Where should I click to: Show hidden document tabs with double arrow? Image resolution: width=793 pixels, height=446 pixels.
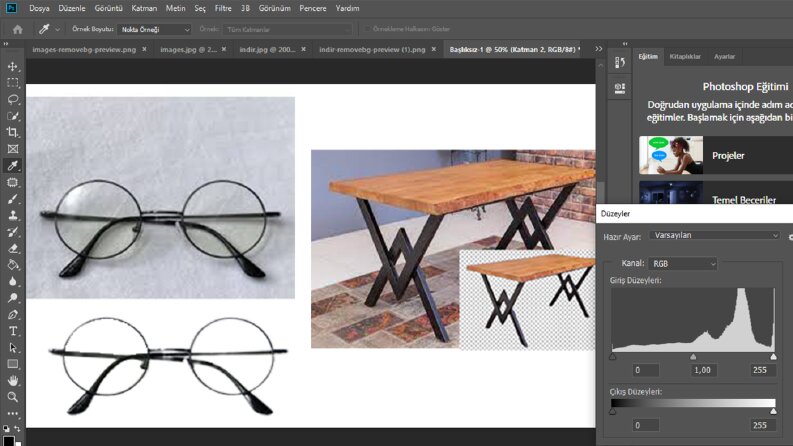(599, 49)
